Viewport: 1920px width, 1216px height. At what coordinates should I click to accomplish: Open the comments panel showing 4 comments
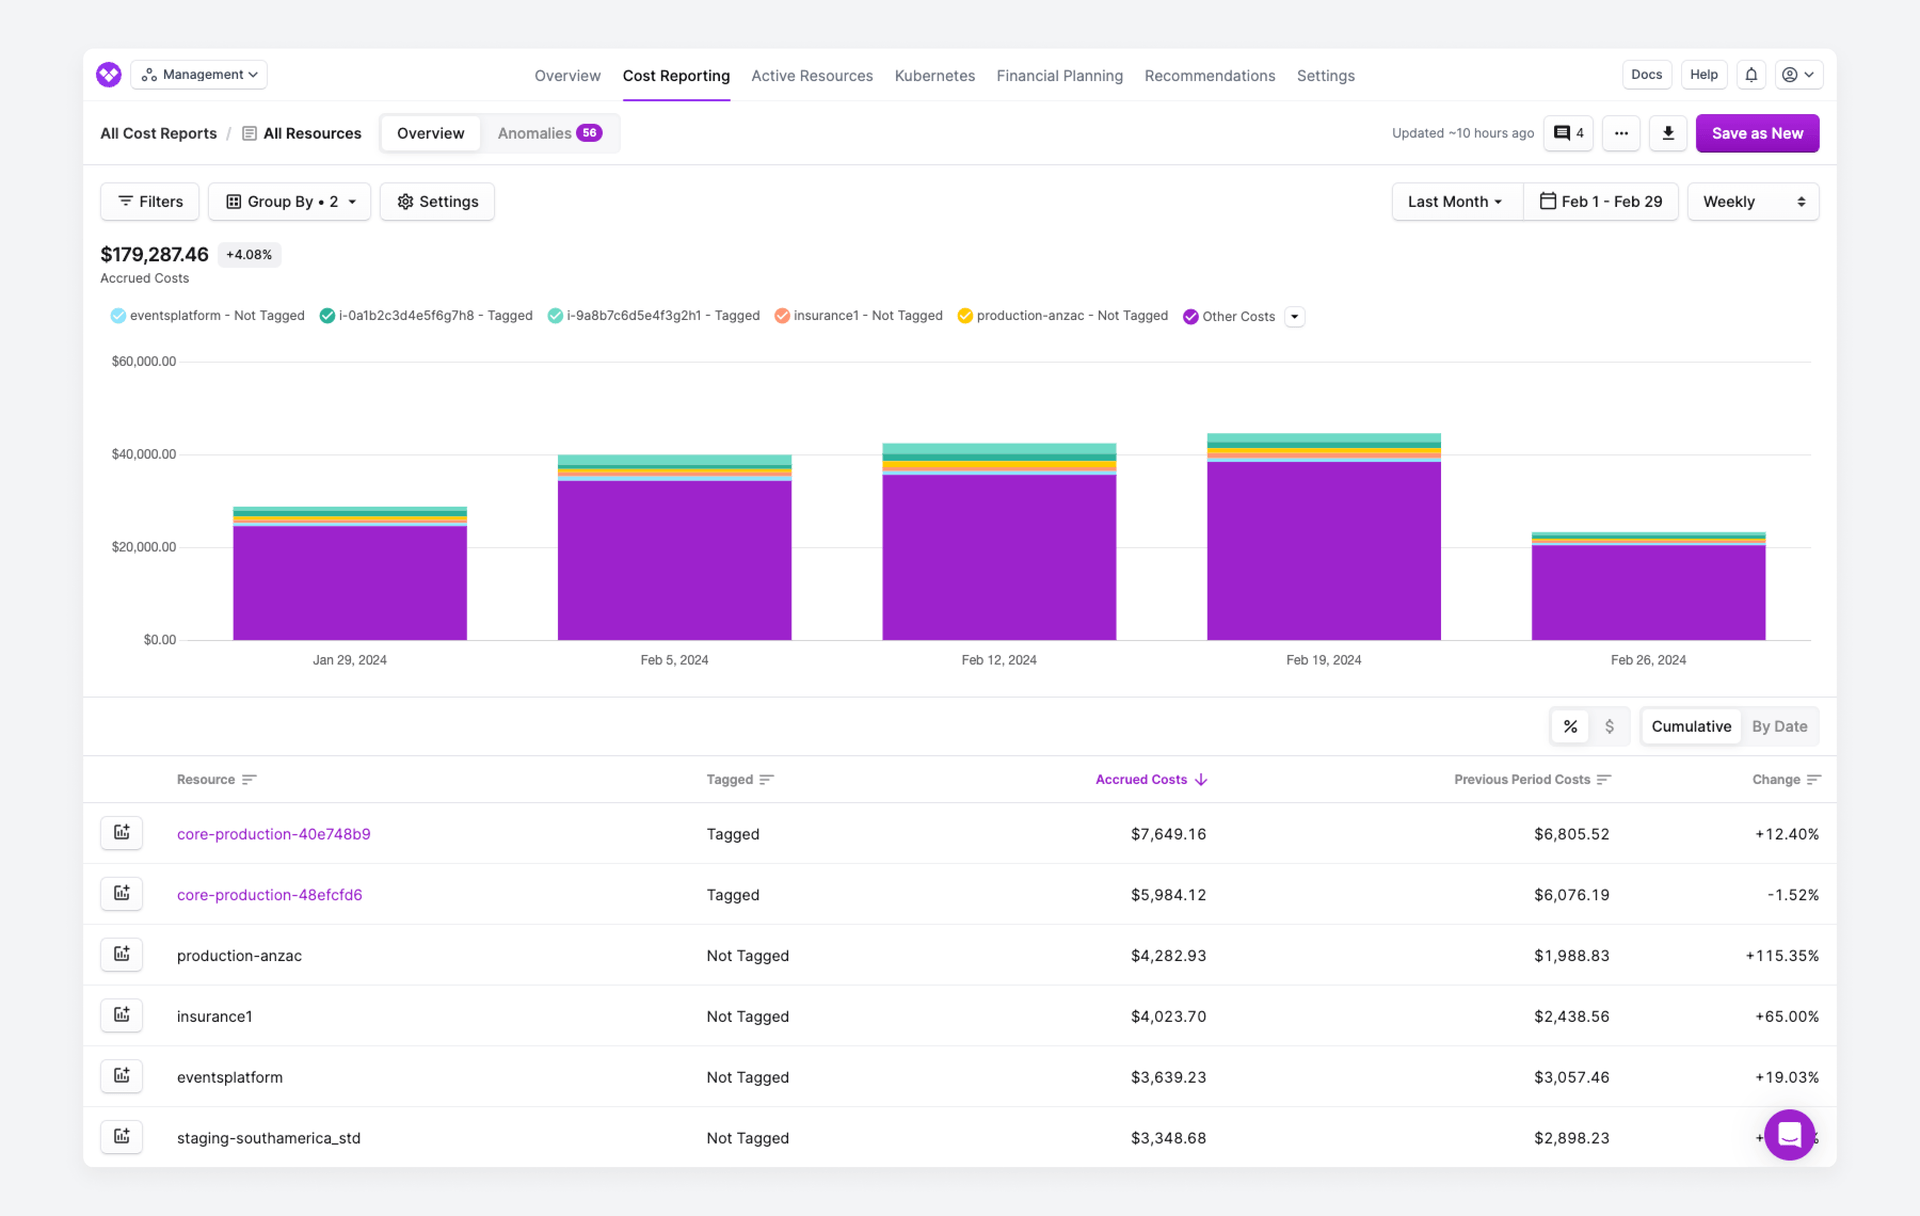click(1568, 133)
